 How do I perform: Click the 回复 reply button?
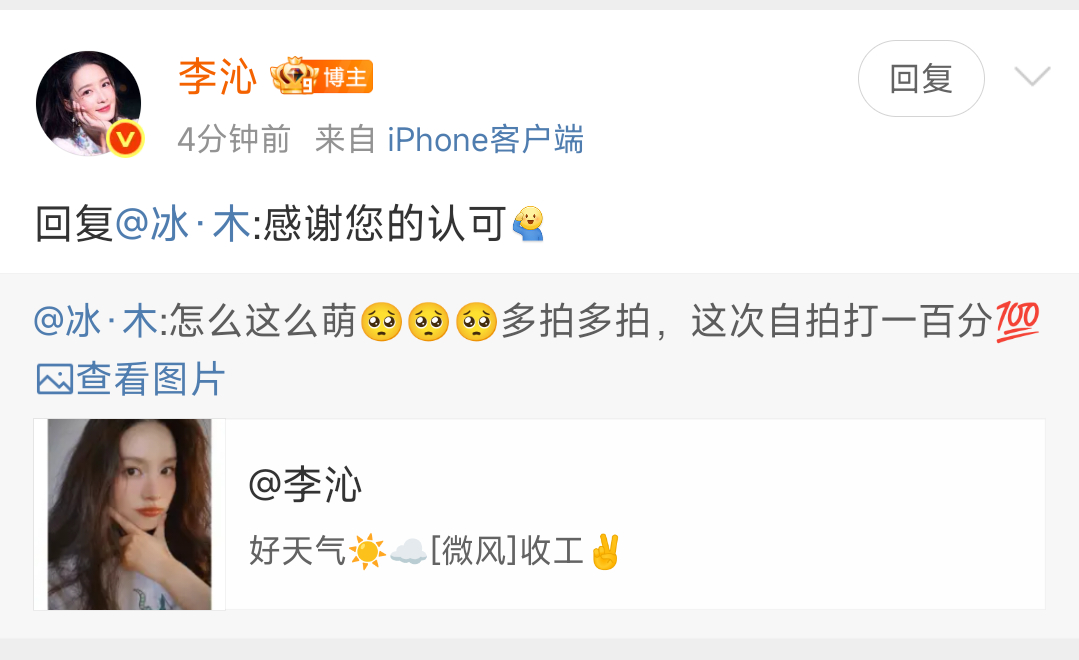point(921,78)
